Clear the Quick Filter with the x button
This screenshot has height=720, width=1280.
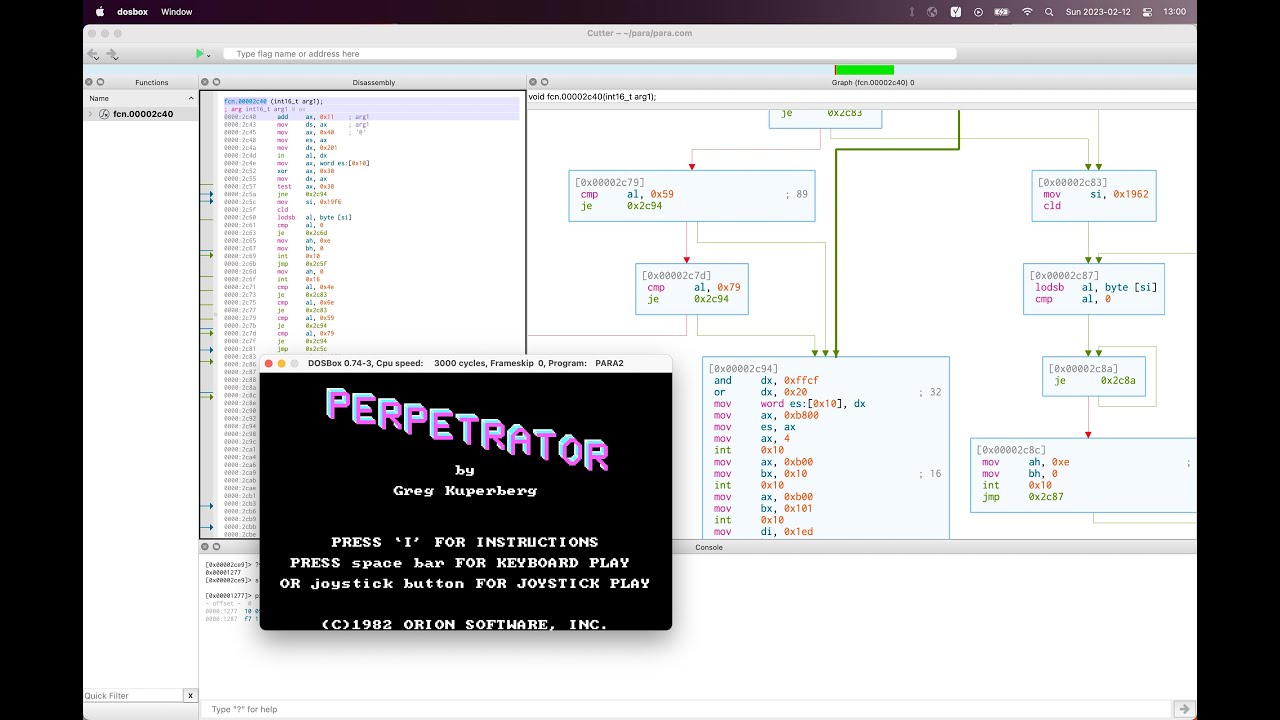coord(190,695)
